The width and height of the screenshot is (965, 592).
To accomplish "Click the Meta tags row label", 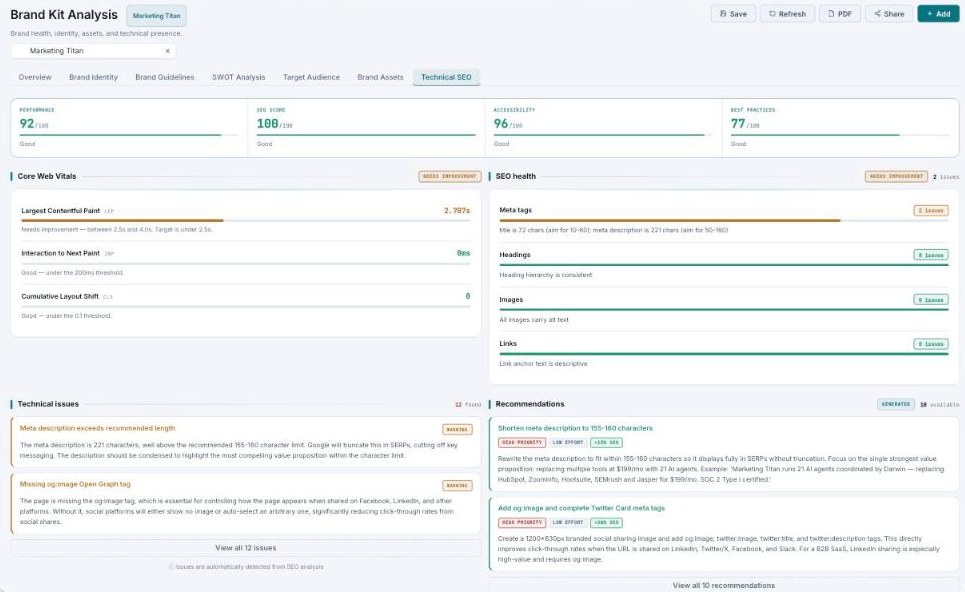I will (x=515, y=210).
